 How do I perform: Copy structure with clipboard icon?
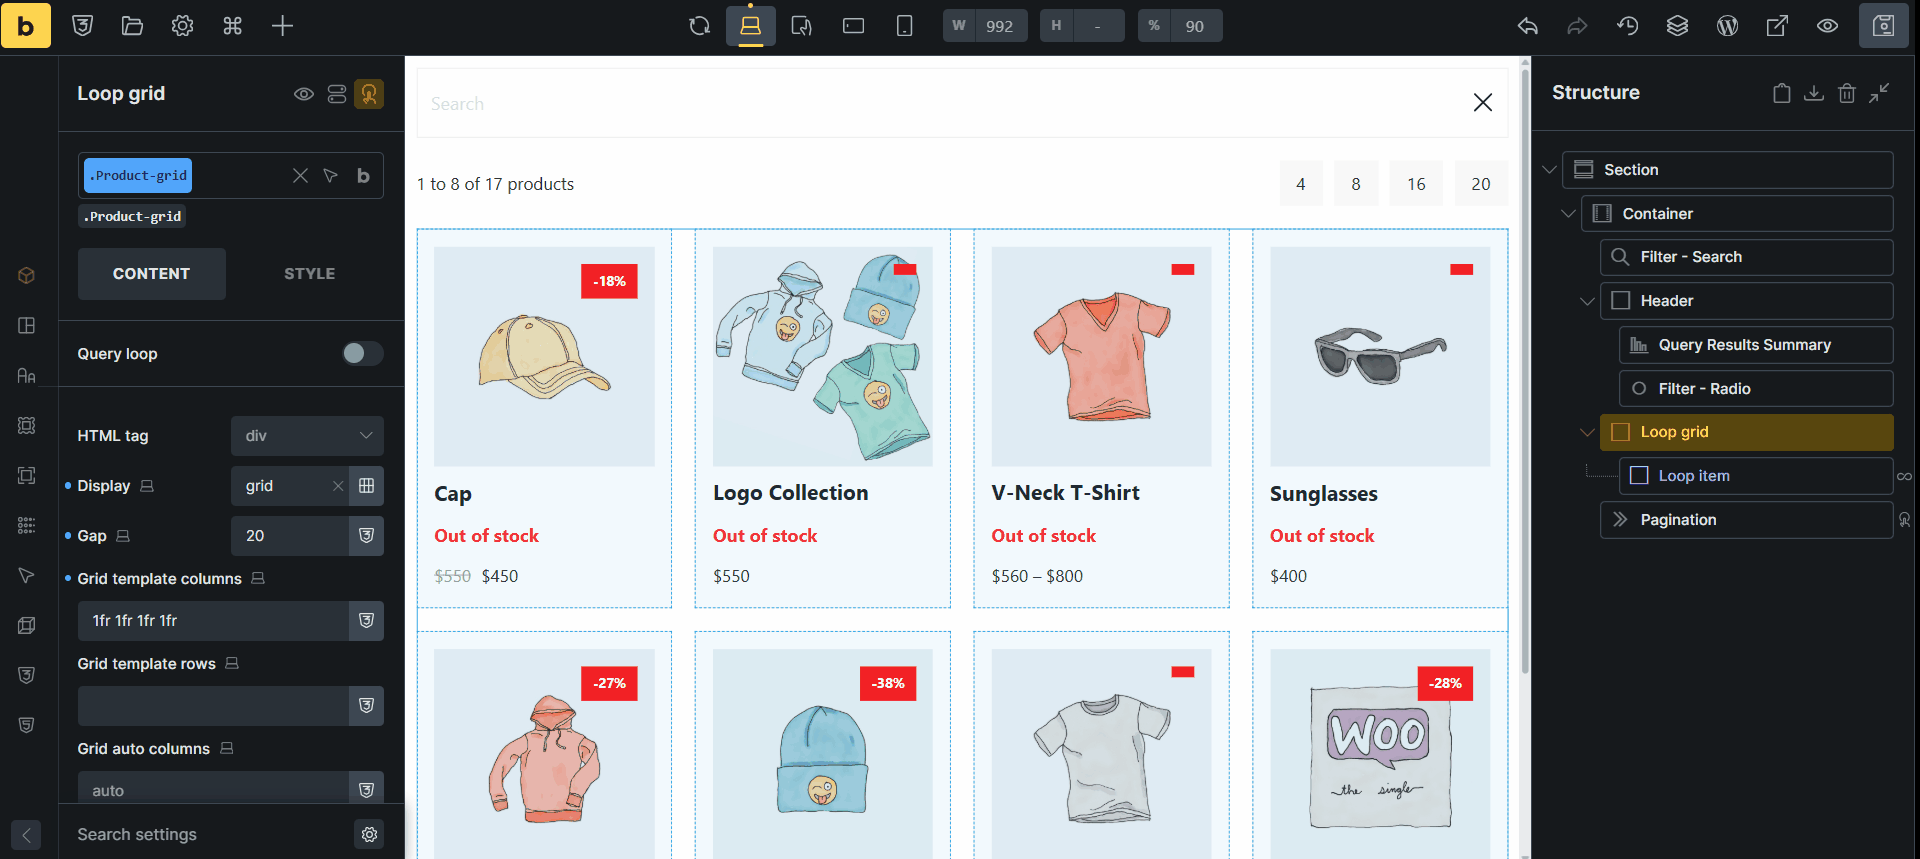coord(1781,93)
